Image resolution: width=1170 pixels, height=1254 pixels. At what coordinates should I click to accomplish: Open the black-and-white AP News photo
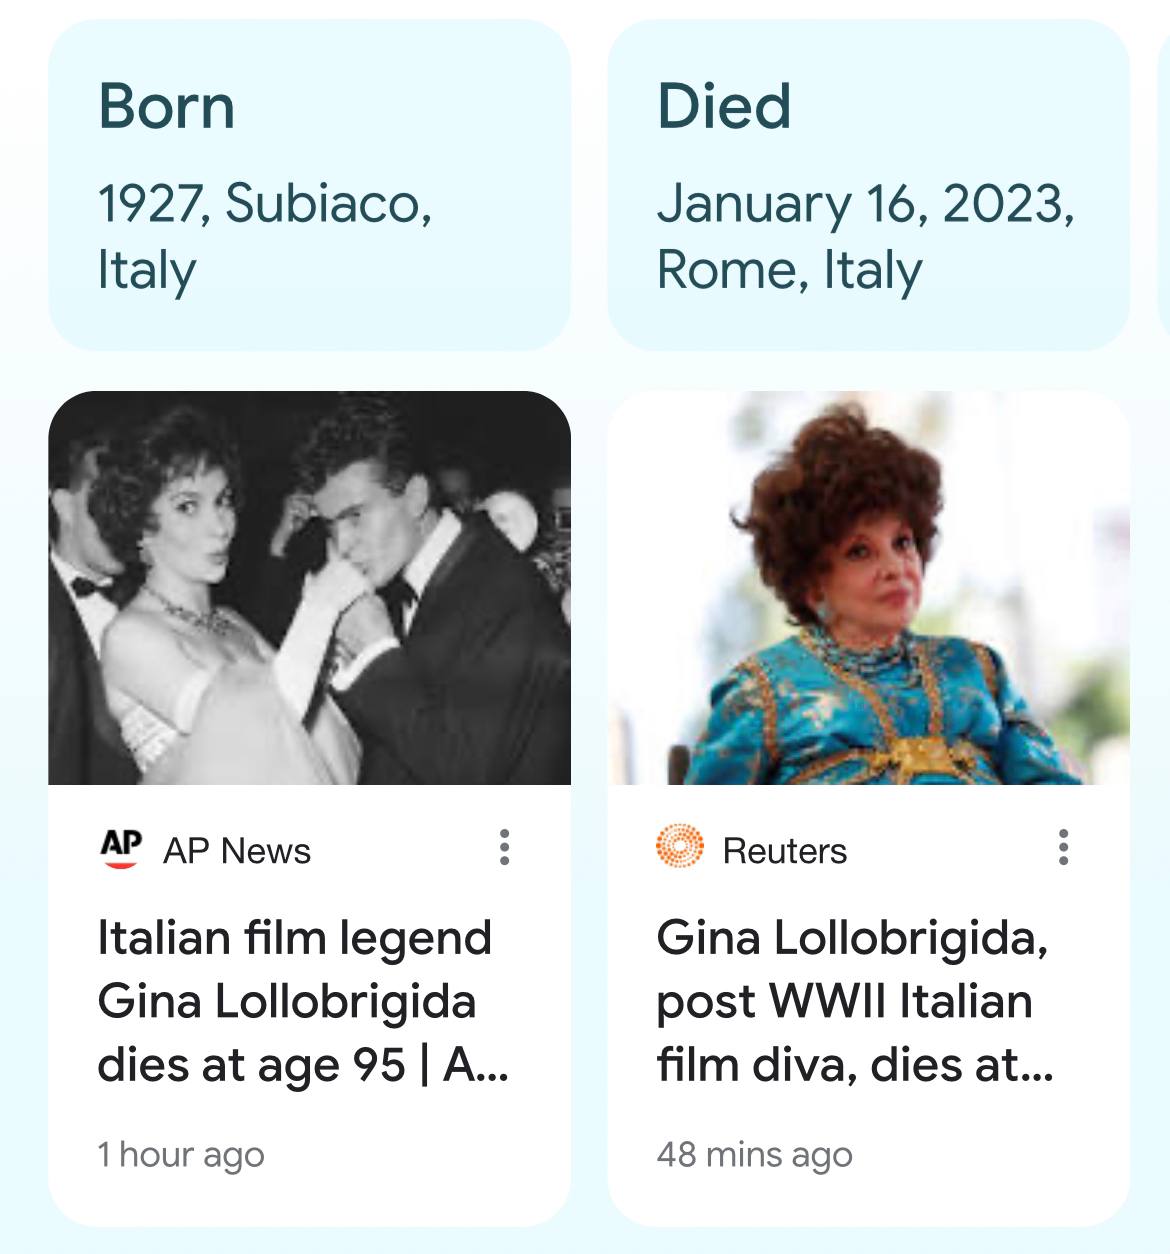coord(309,588)
